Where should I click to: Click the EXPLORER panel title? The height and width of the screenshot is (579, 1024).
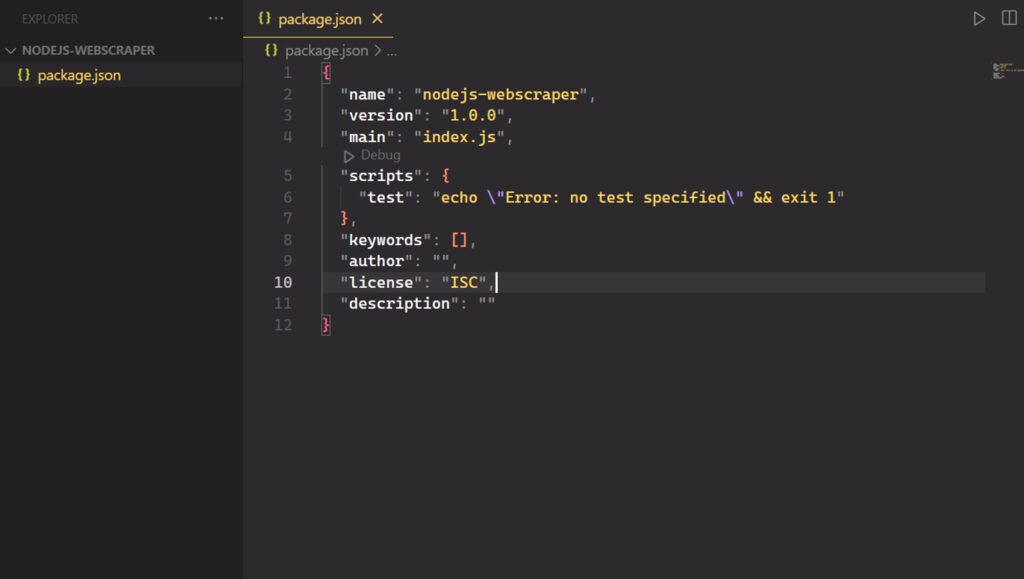[x=50, y=19]
